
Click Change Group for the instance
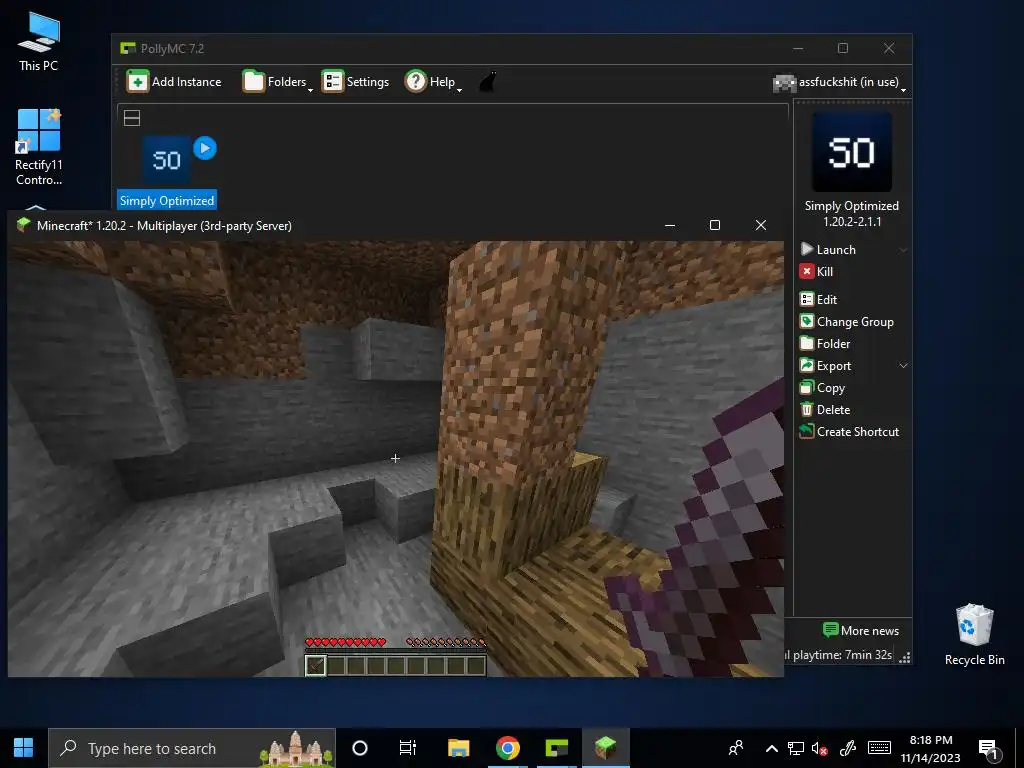[x=847, y=322]
